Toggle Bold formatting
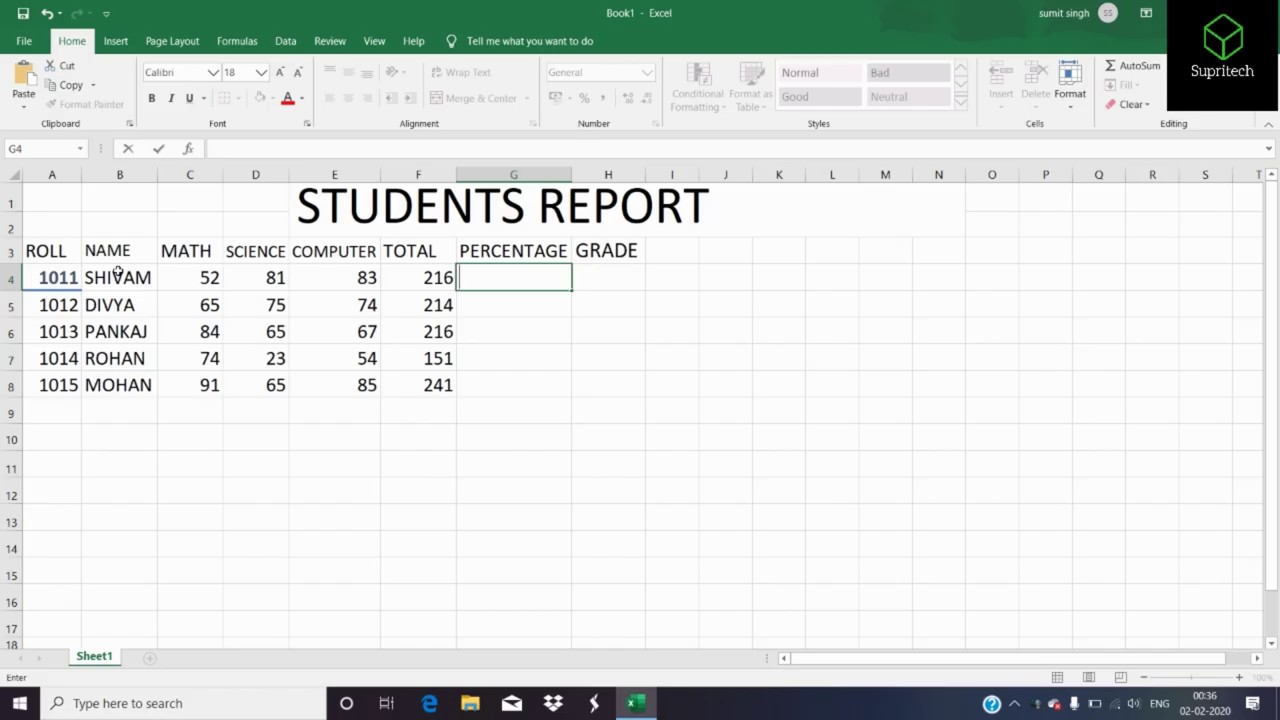 pyautogui.click(x=151, y=98)
